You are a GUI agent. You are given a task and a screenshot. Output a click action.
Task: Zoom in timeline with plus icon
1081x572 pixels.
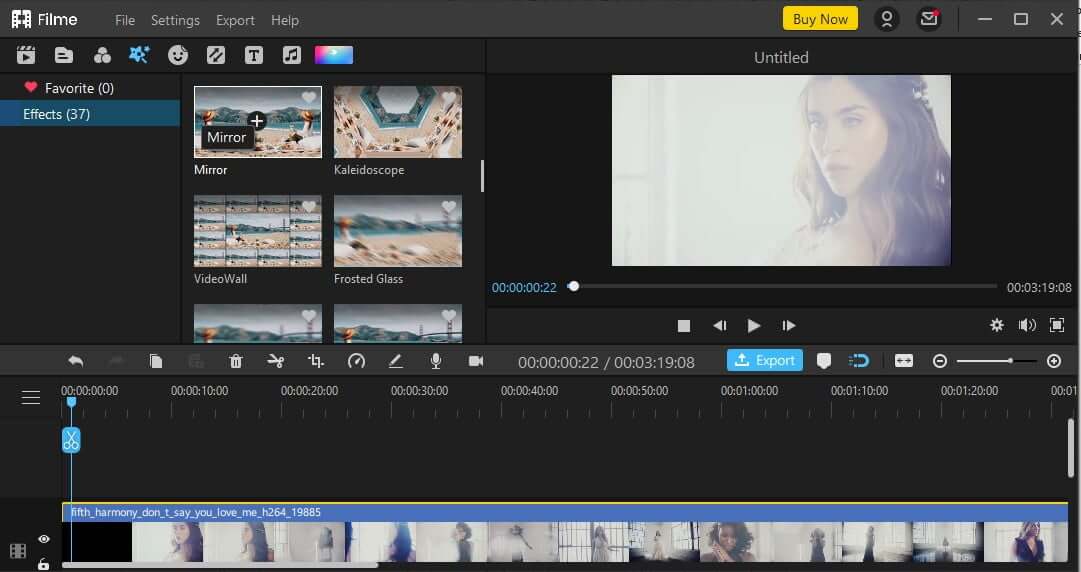click(1054, 361)
